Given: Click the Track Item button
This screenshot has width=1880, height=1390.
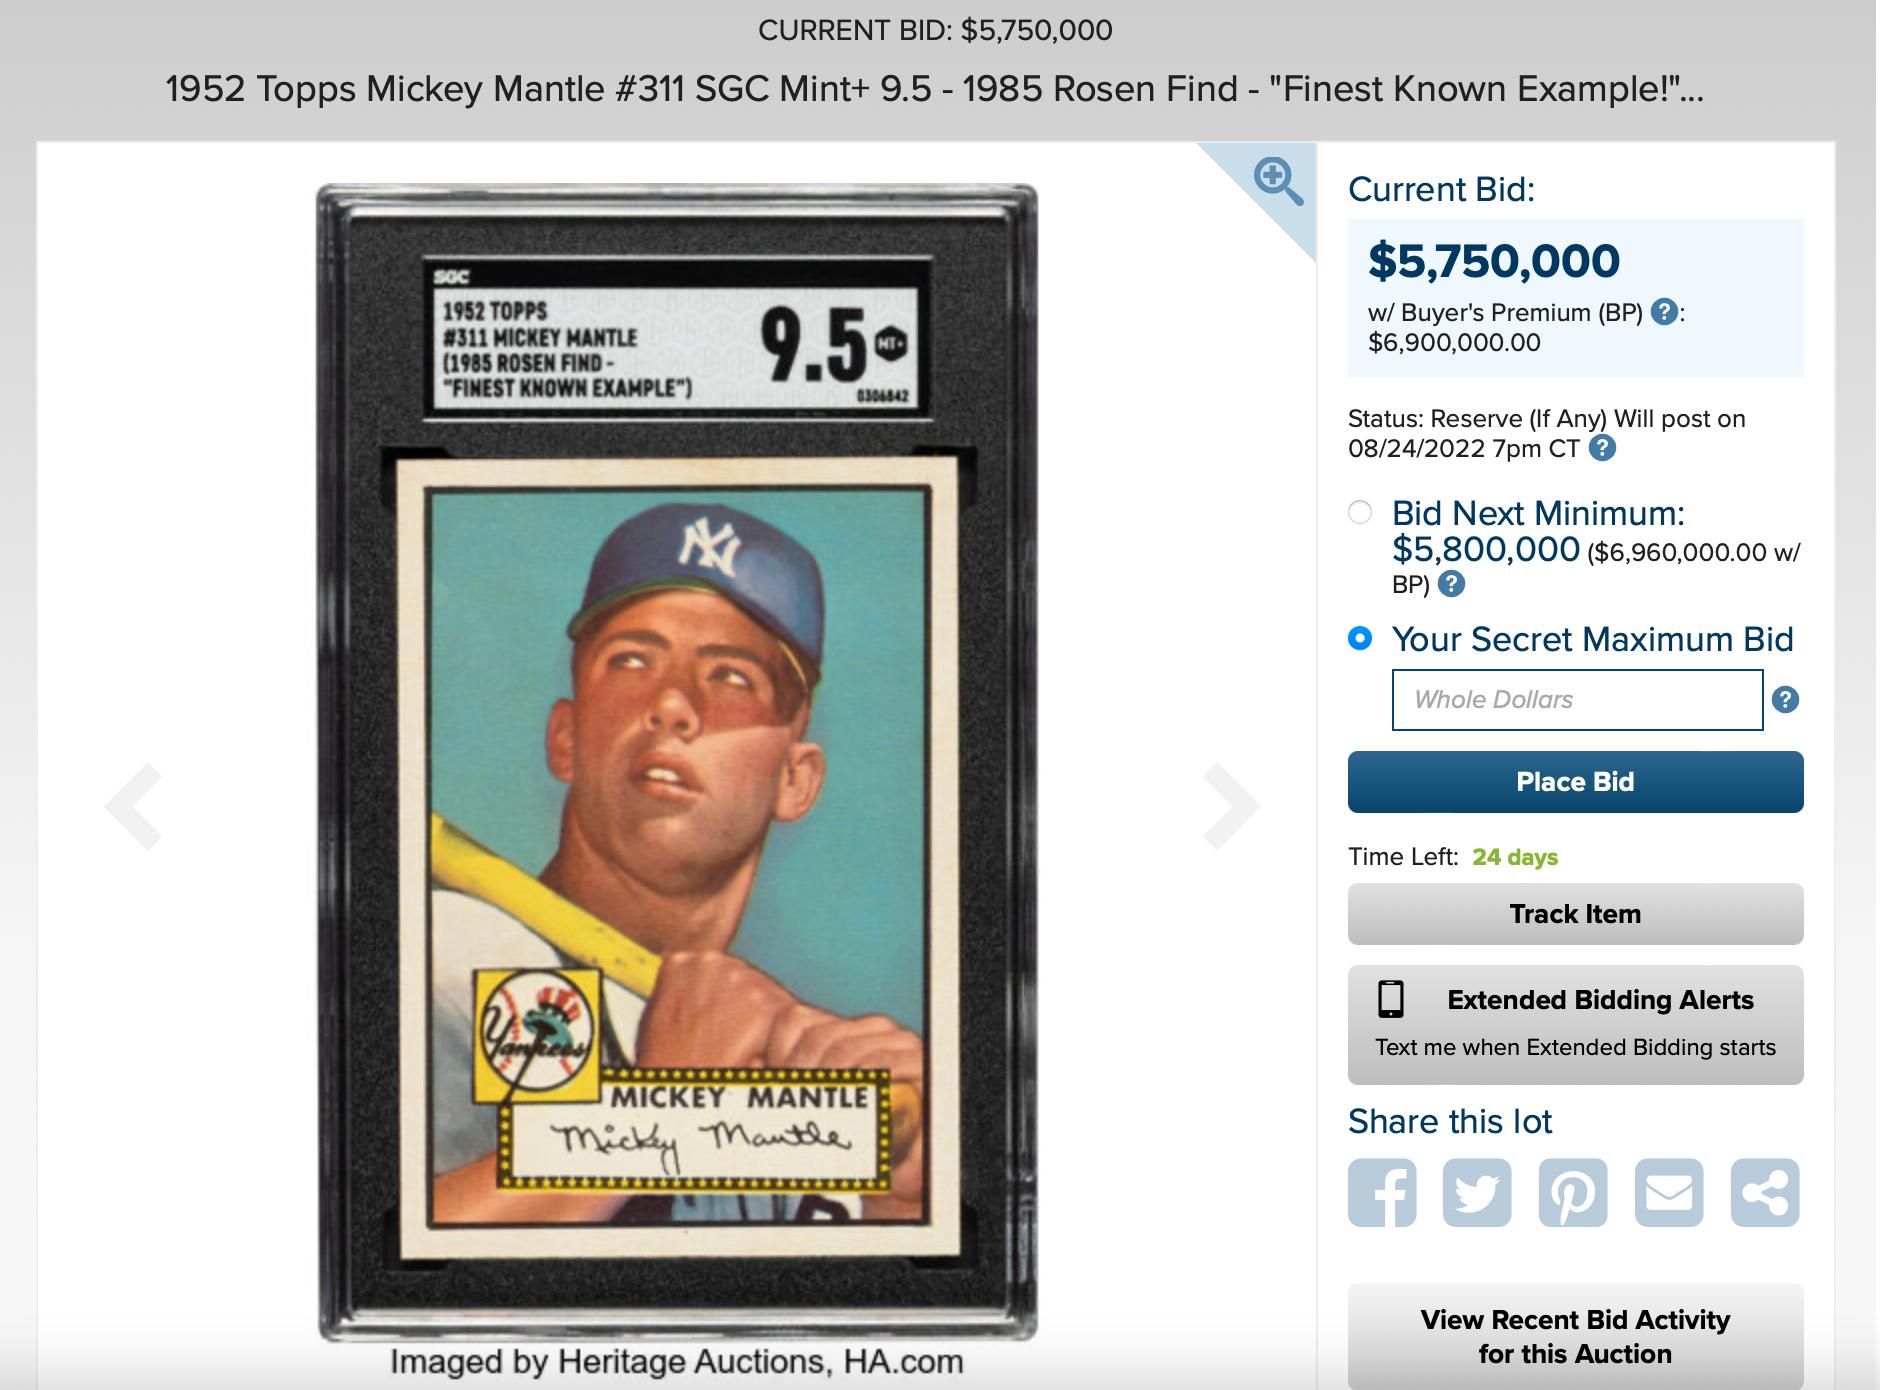Looking at the screenshot, I should click(x=1575, y=914).
